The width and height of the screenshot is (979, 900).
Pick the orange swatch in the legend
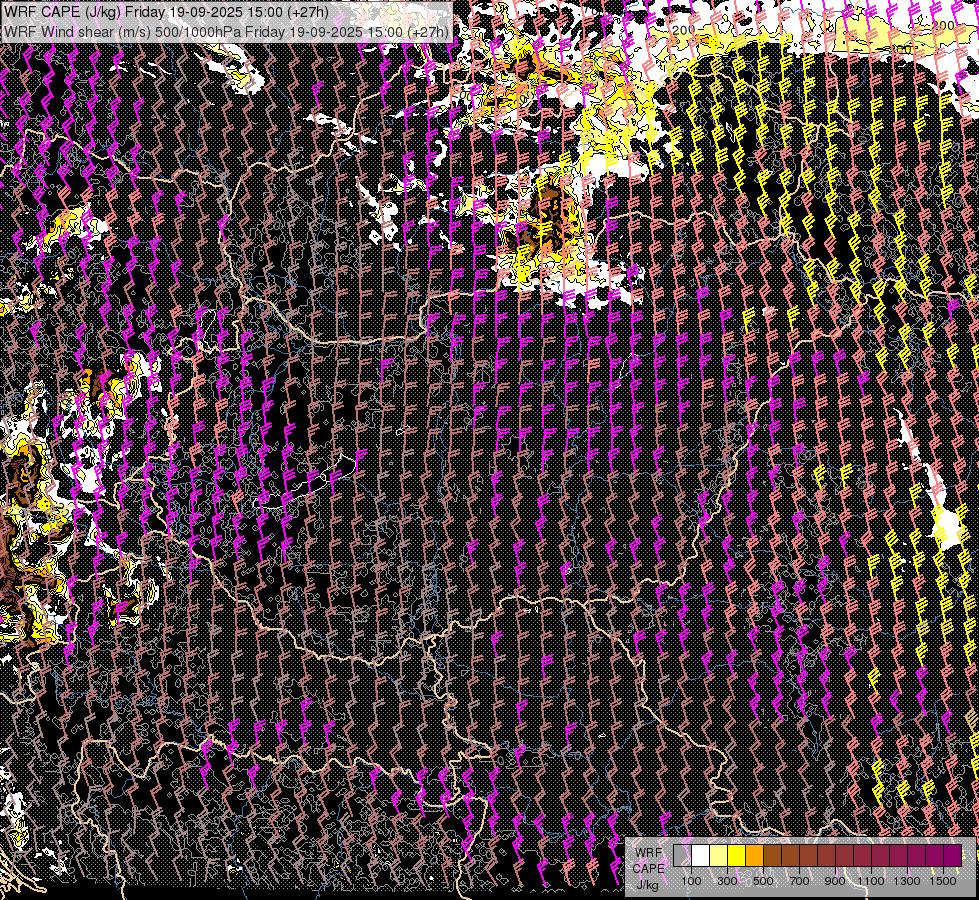coord(754,855)
